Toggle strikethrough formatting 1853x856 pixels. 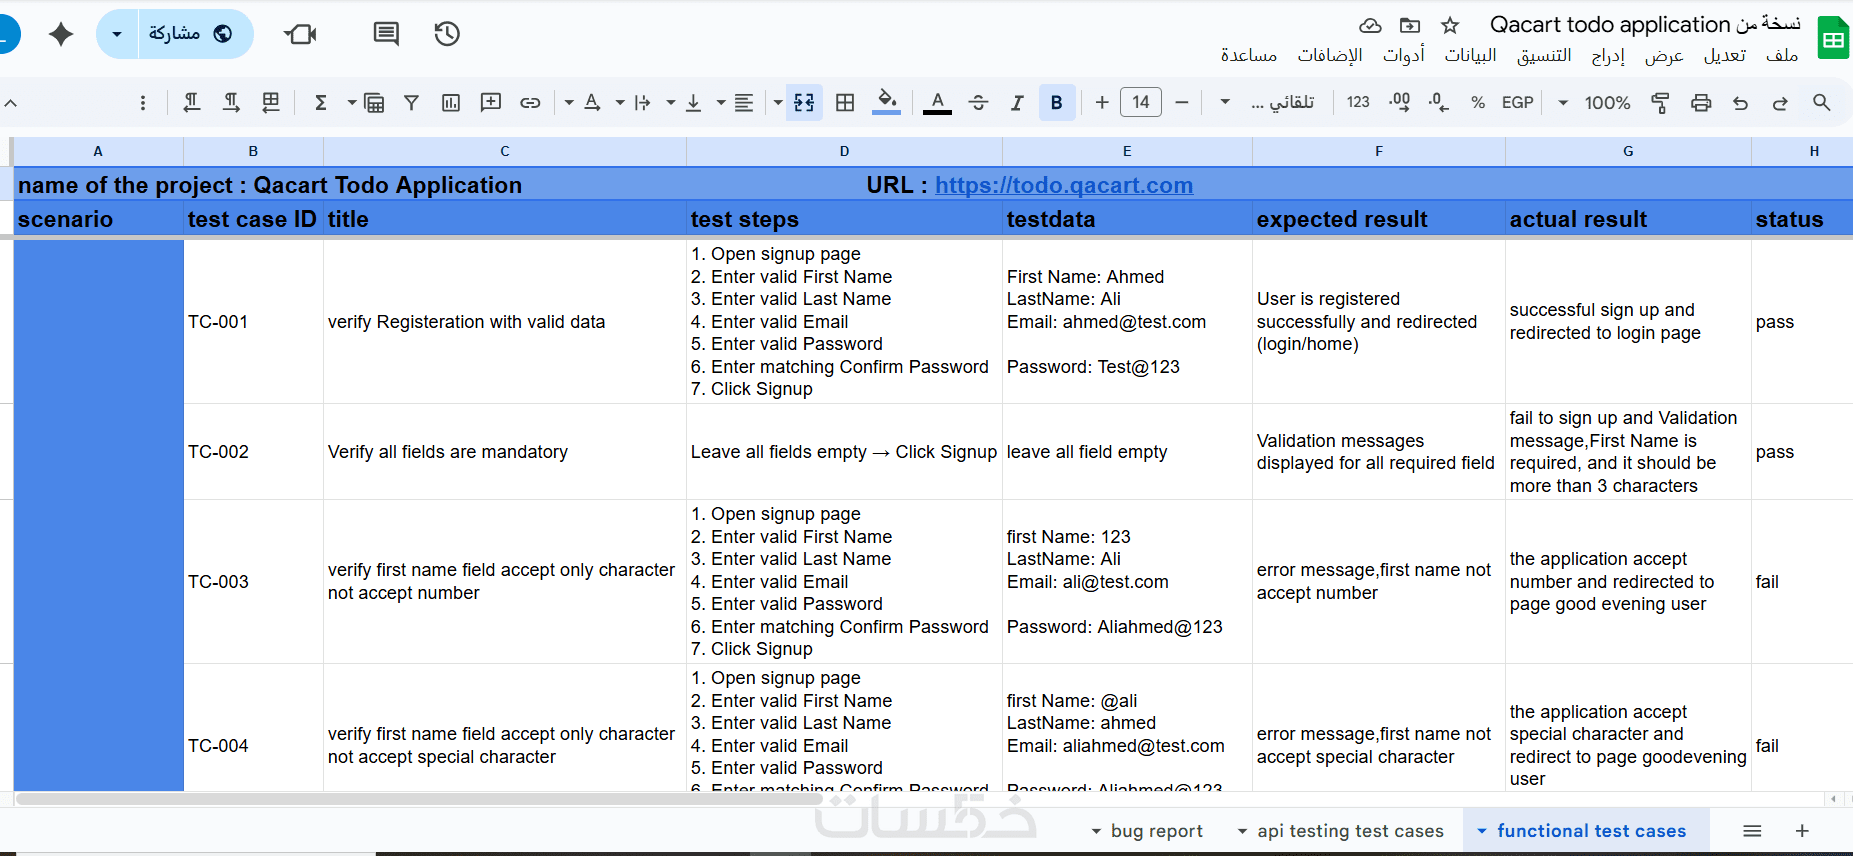978,102
